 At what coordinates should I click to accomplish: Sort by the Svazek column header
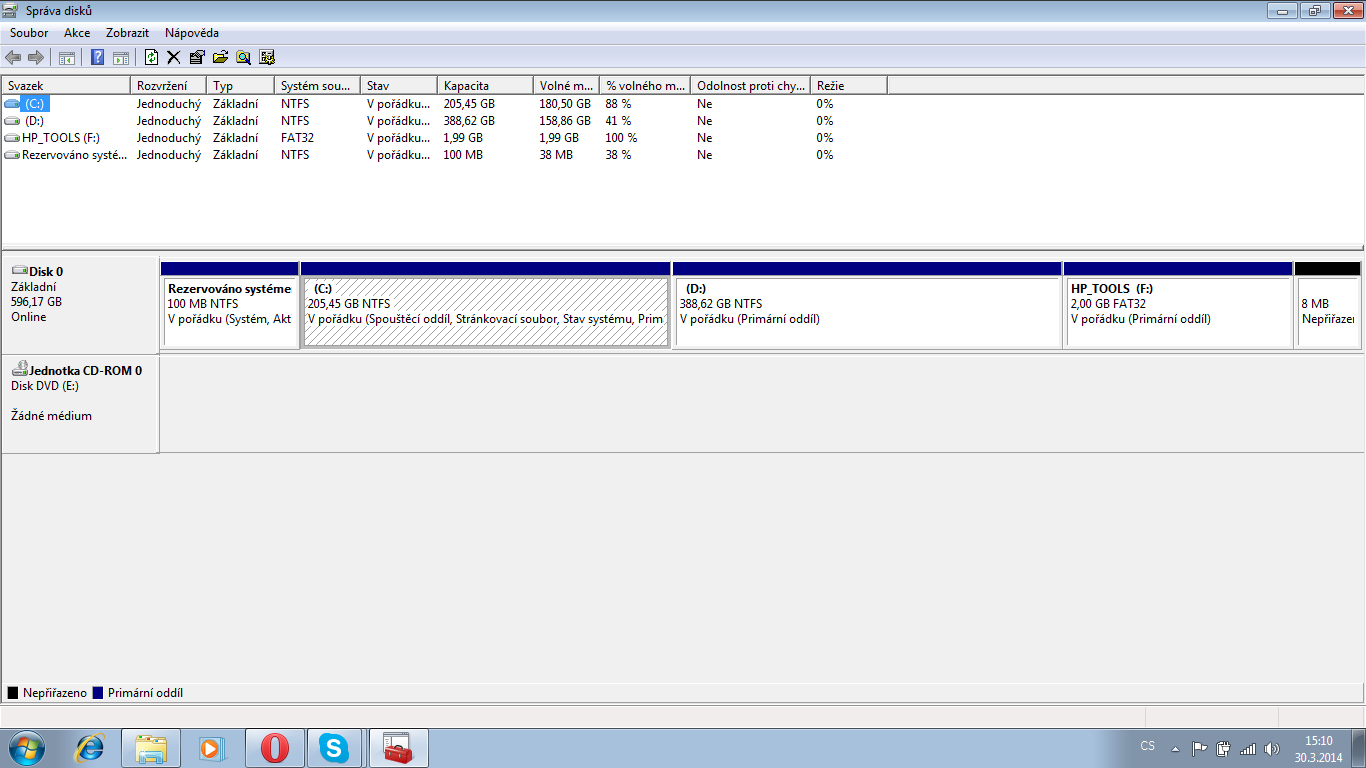[66, 86]
